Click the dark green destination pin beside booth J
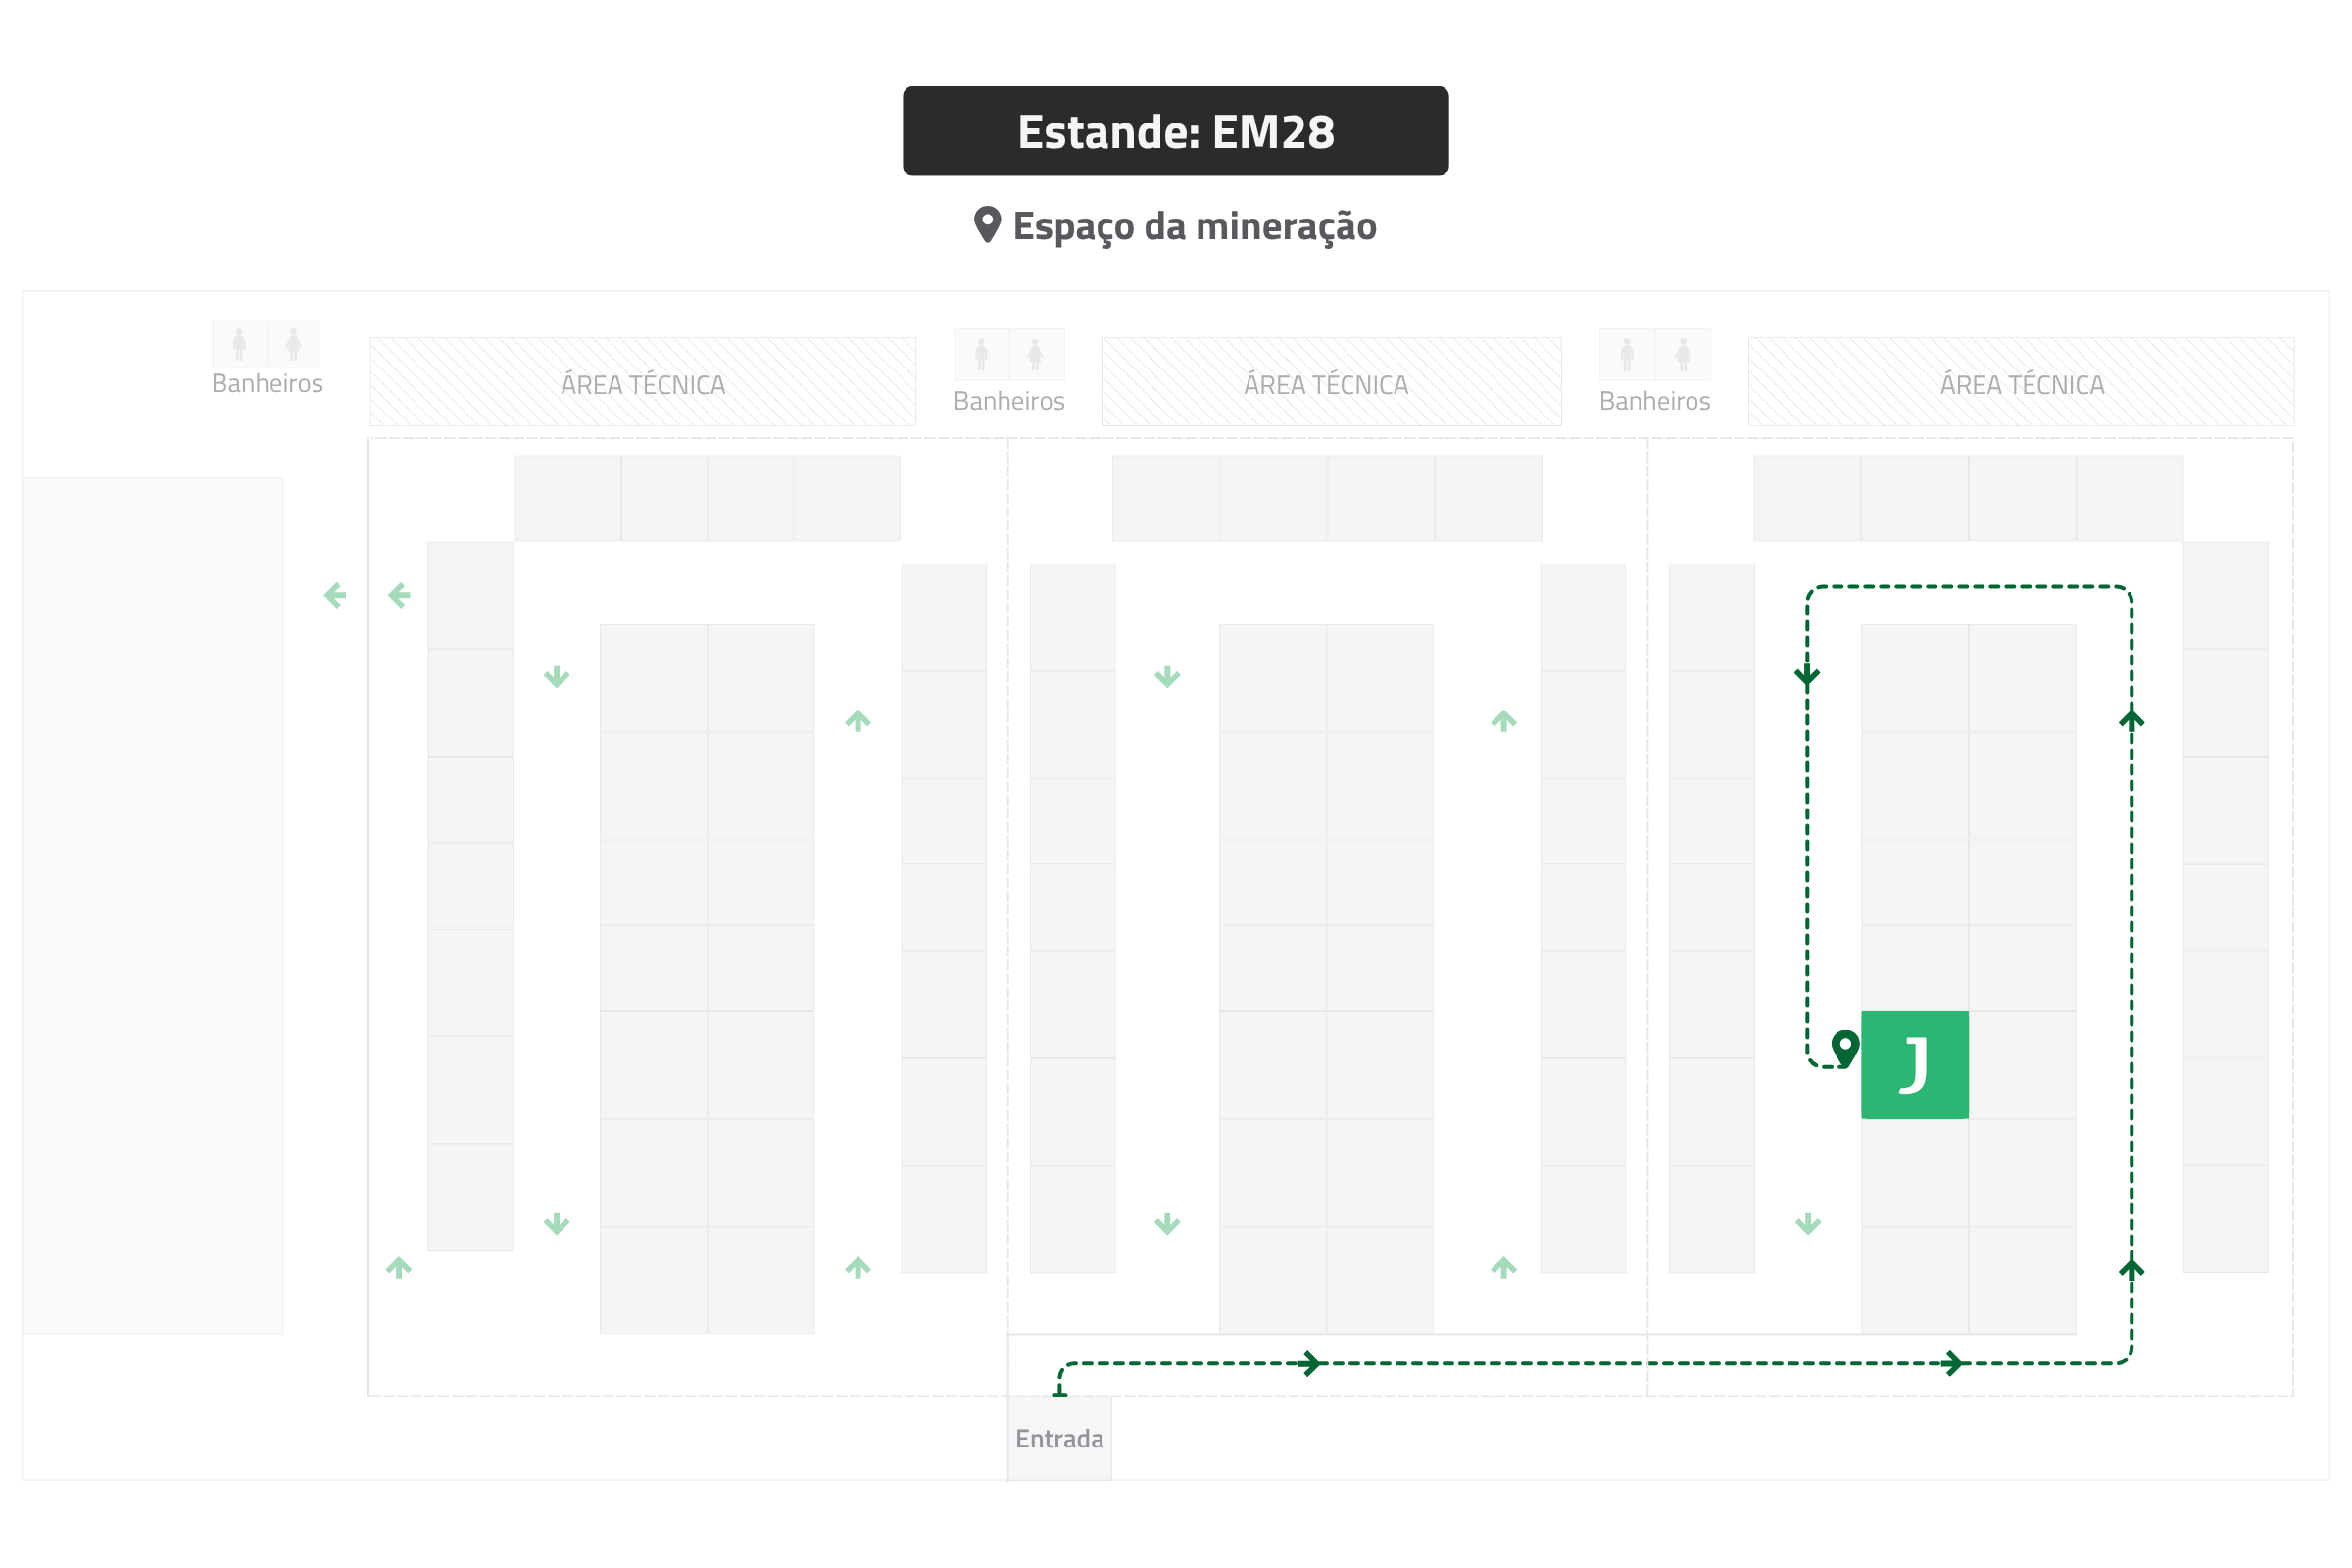The image size is (2352, 1568). tap(1845, 1047)
